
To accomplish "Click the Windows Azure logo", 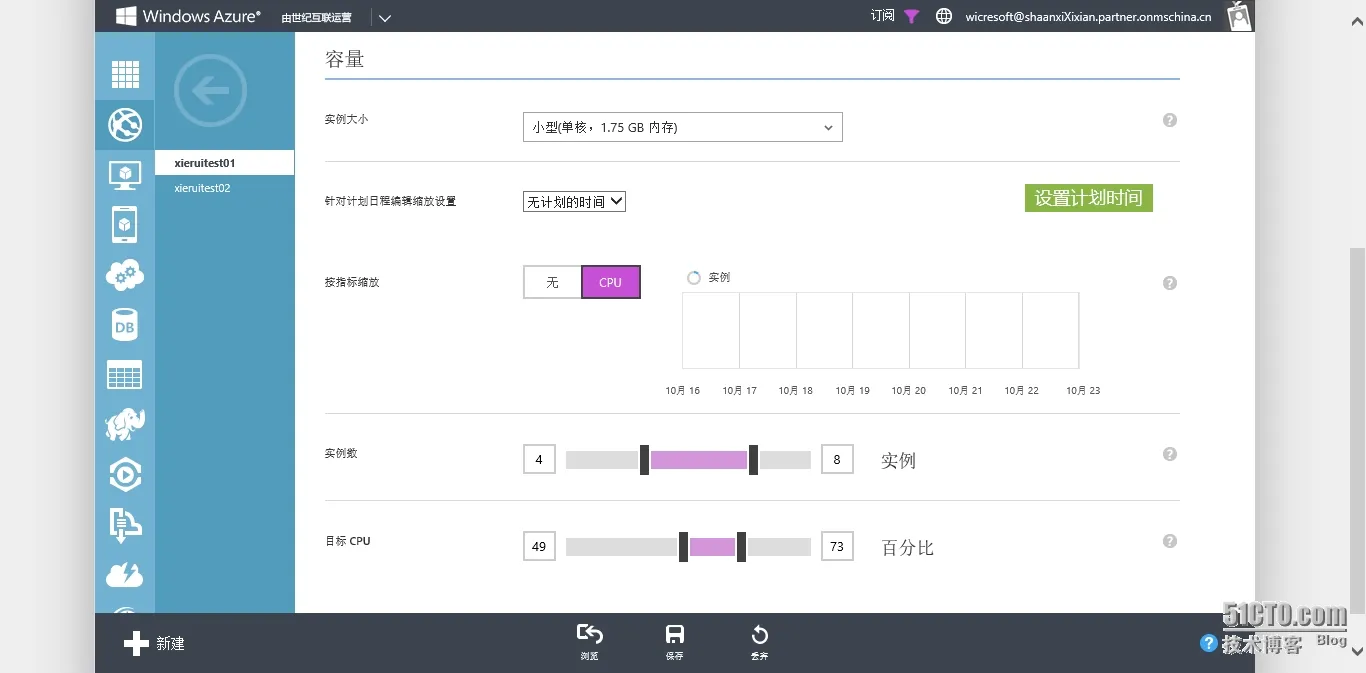I will pyautogui.click(x=188, y=16).
